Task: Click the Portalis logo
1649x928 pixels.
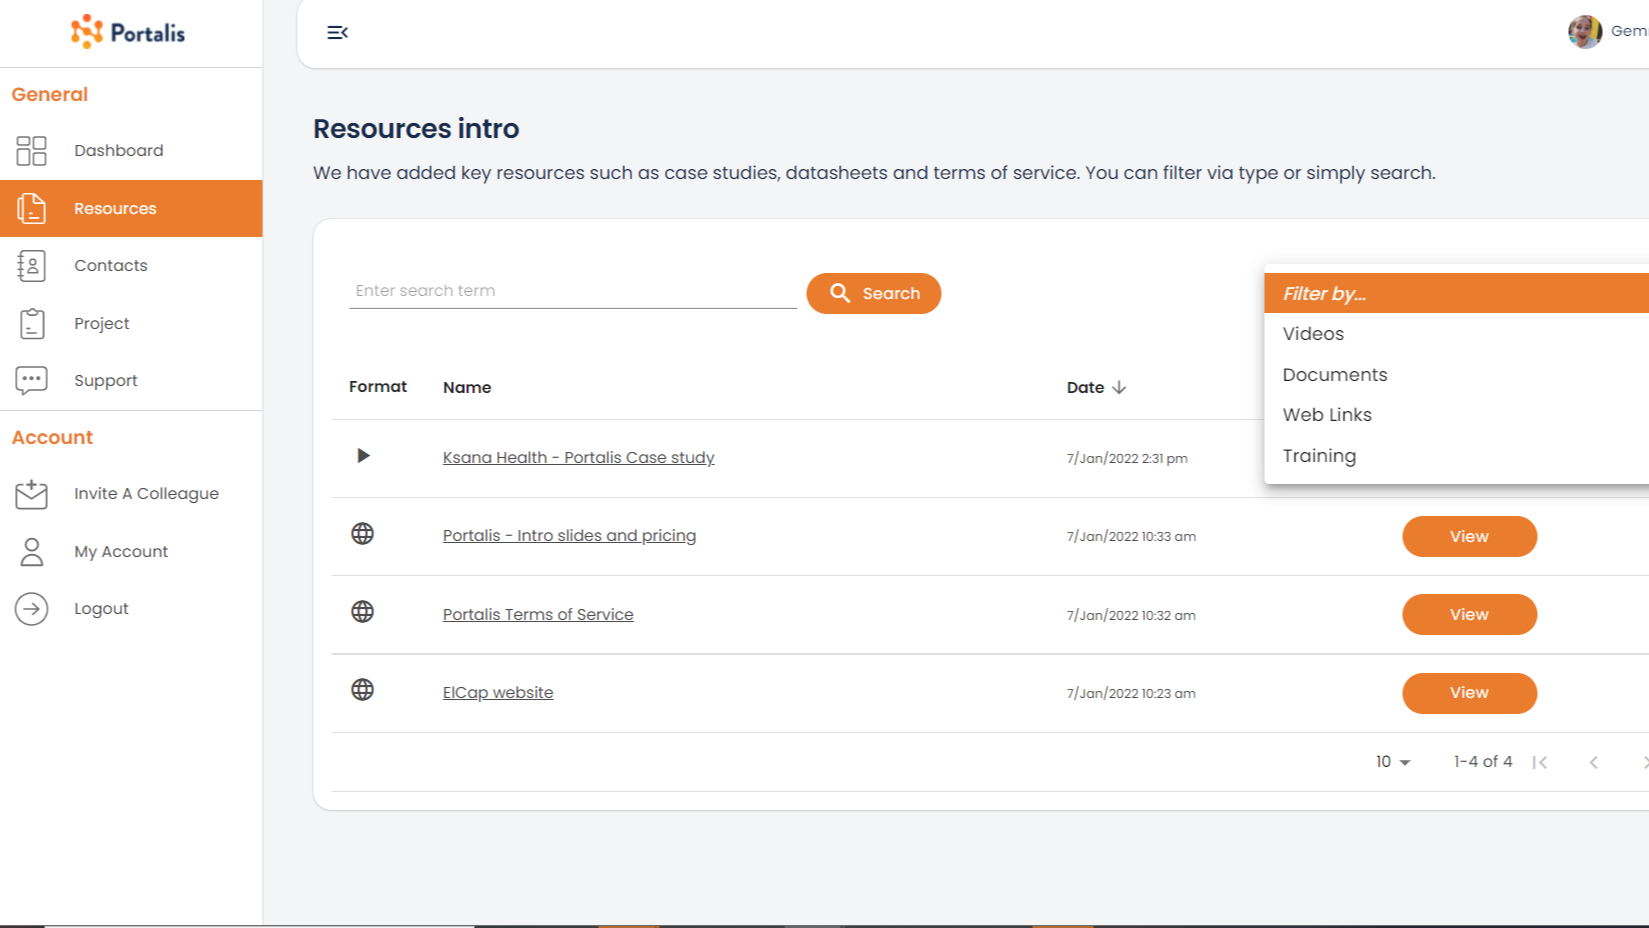Action: click(127, 32)
